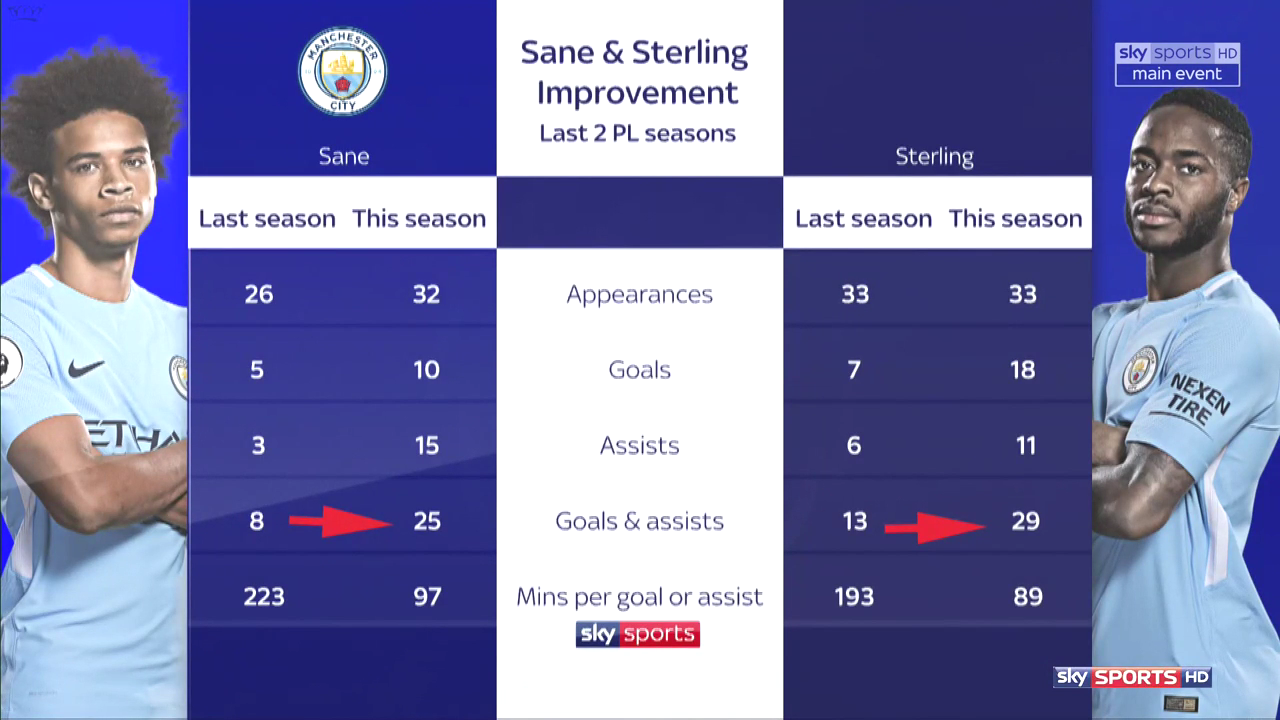Click Sterling's photo on the right
1280x720 pixels.
pyautogui.click(x=1186, y=400)
